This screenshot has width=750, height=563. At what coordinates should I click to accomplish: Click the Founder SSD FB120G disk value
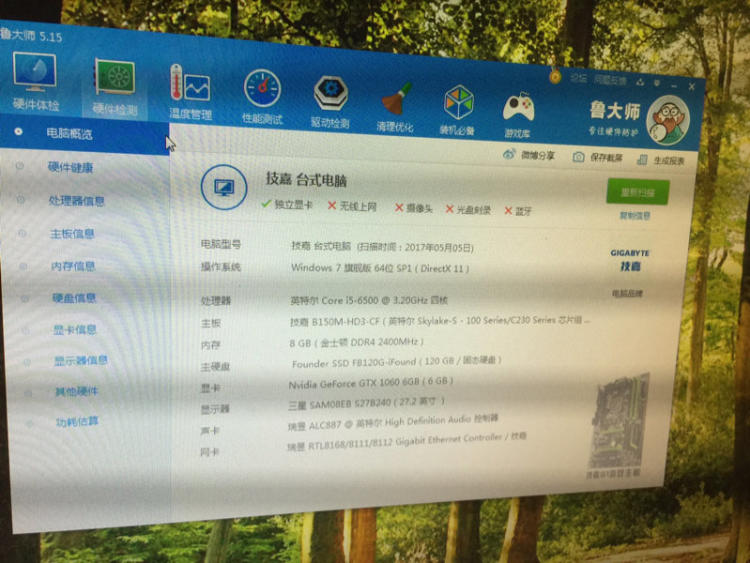click(x=396, y=362)
